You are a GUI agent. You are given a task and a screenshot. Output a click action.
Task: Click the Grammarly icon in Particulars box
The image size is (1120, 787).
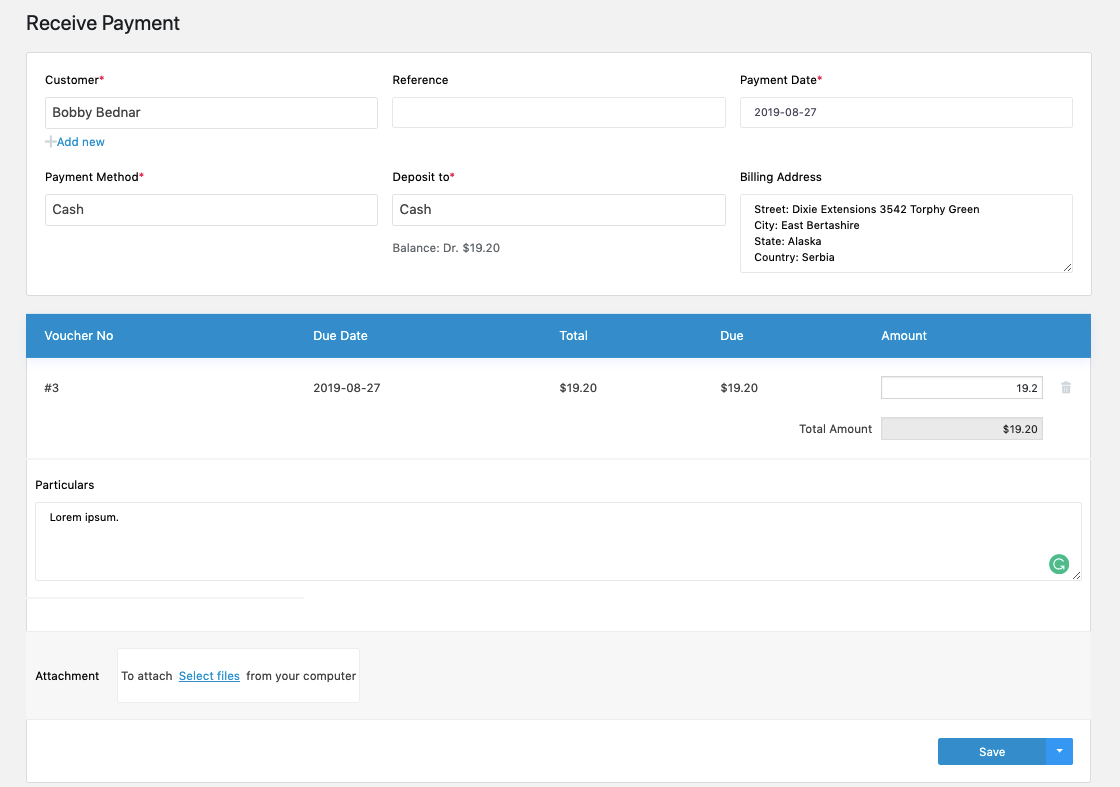pyautogui.click(x=1059, y=564)
